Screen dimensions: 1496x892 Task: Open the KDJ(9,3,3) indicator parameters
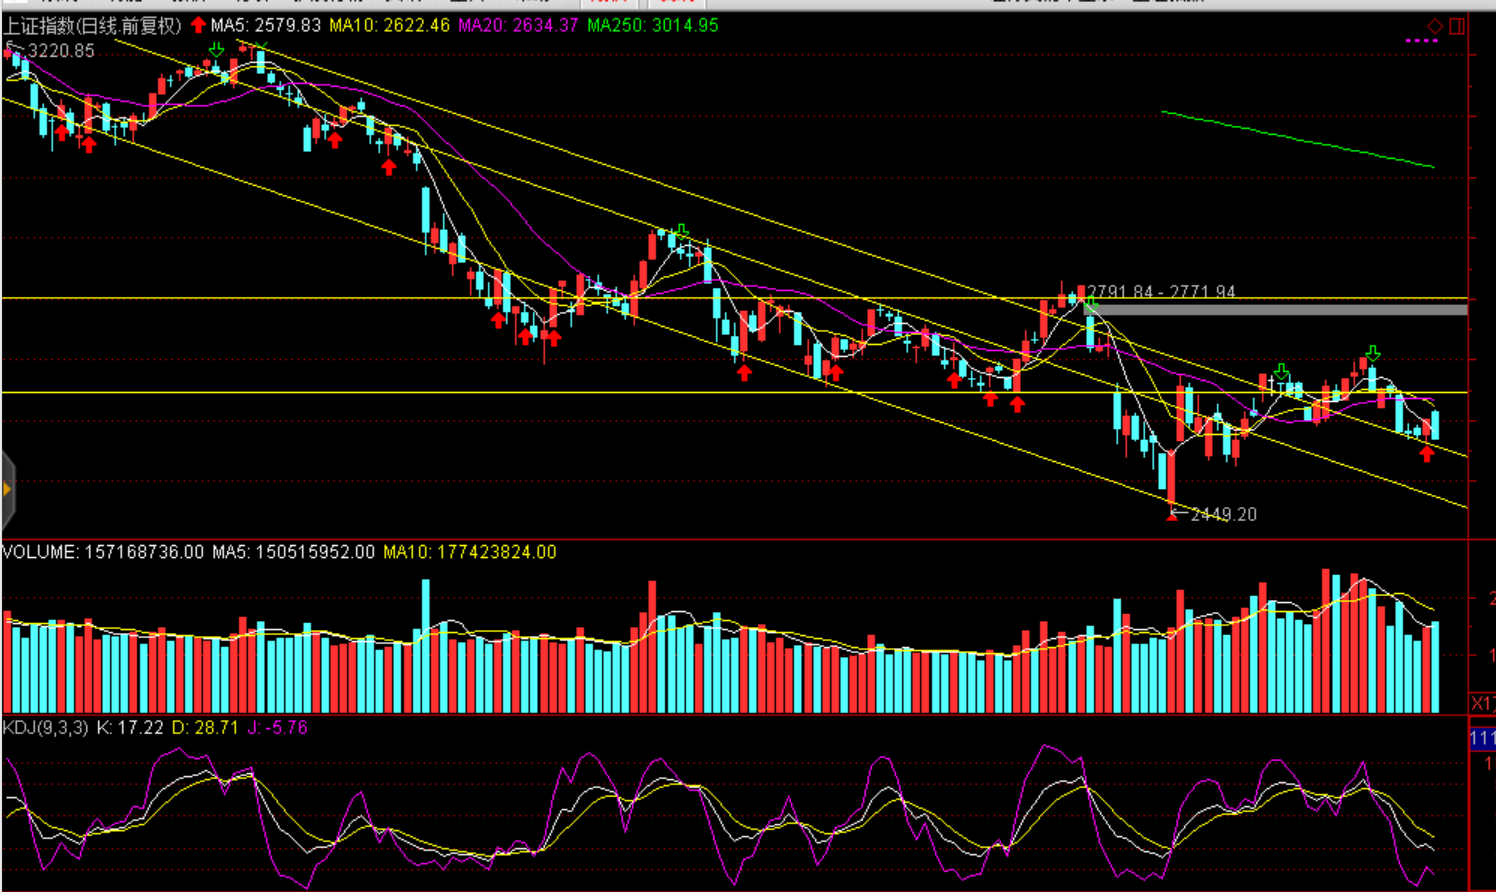point(46,727)
